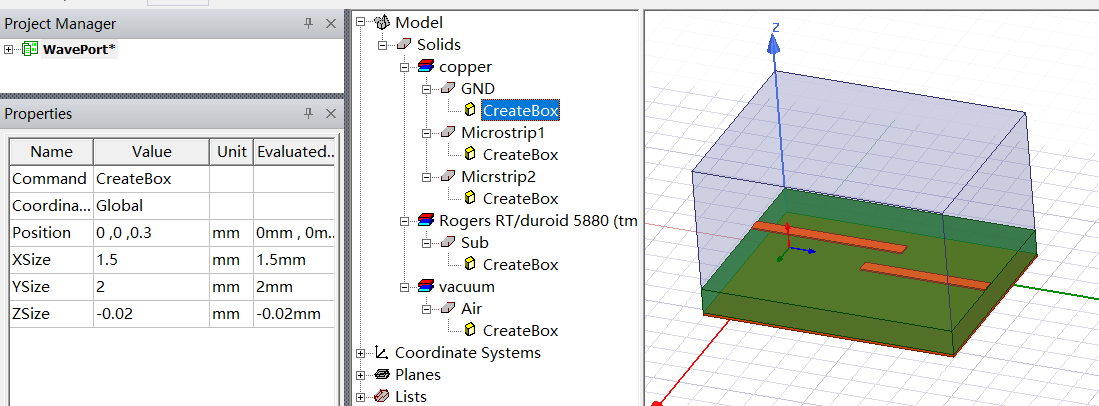The height and width of the screenshot is (406, 1099).
Task: Click the Value column header
Action: tap(151, 151)
